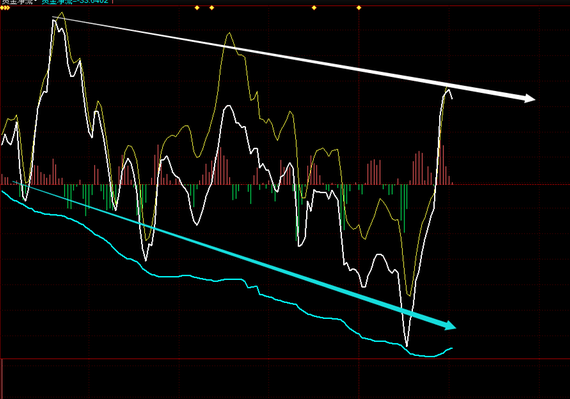Select the last yellow diamond marker on top
The height and width of the screenshot is (399, 570).
(359, 8)
